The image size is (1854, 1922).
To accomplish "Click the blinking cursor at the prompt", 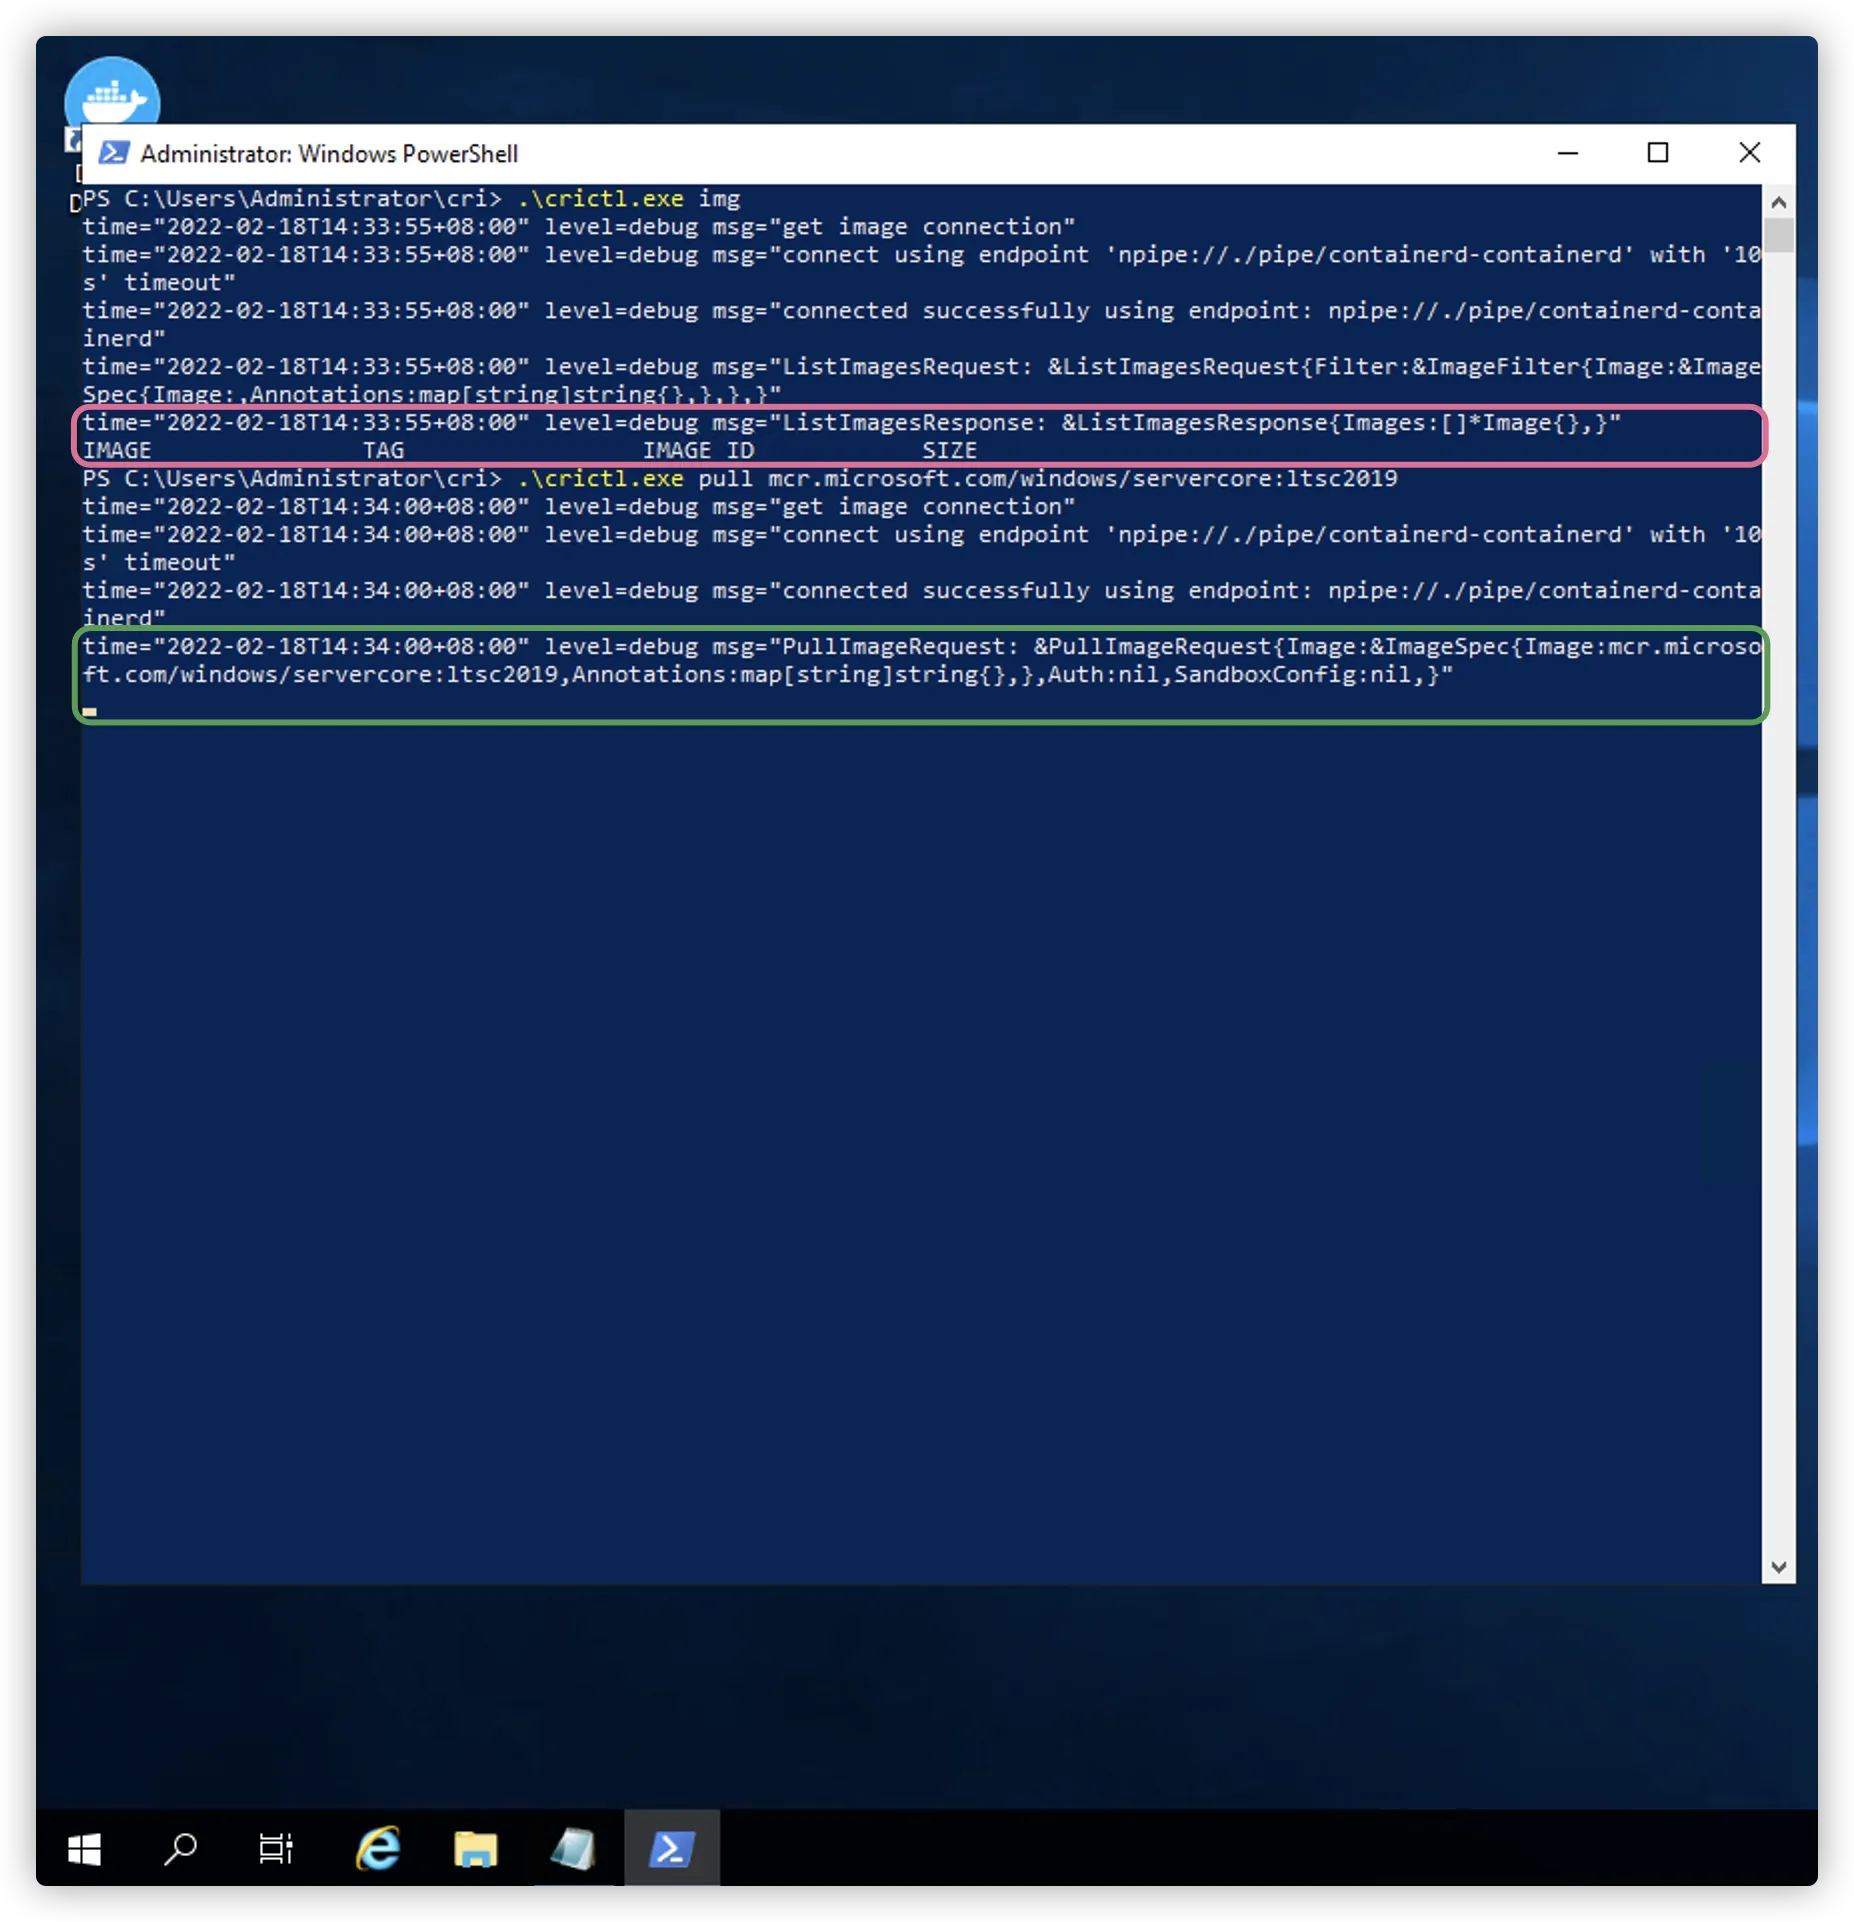I will (91, 712).
